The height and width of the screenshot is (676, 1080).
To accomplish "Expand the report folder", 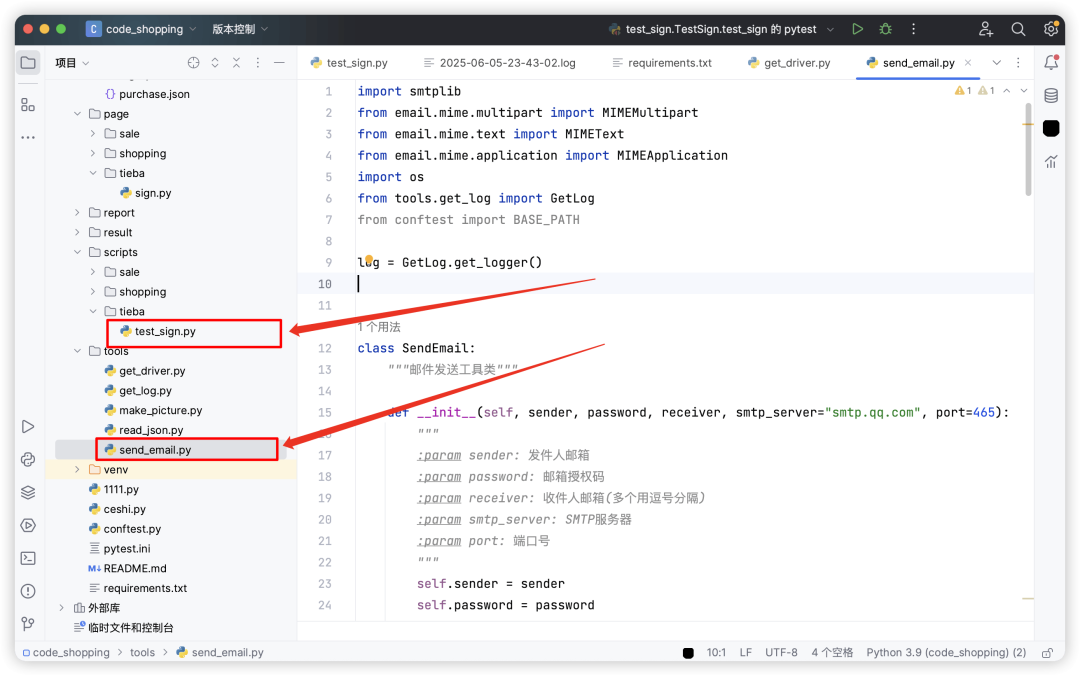I will click(77, 213).
